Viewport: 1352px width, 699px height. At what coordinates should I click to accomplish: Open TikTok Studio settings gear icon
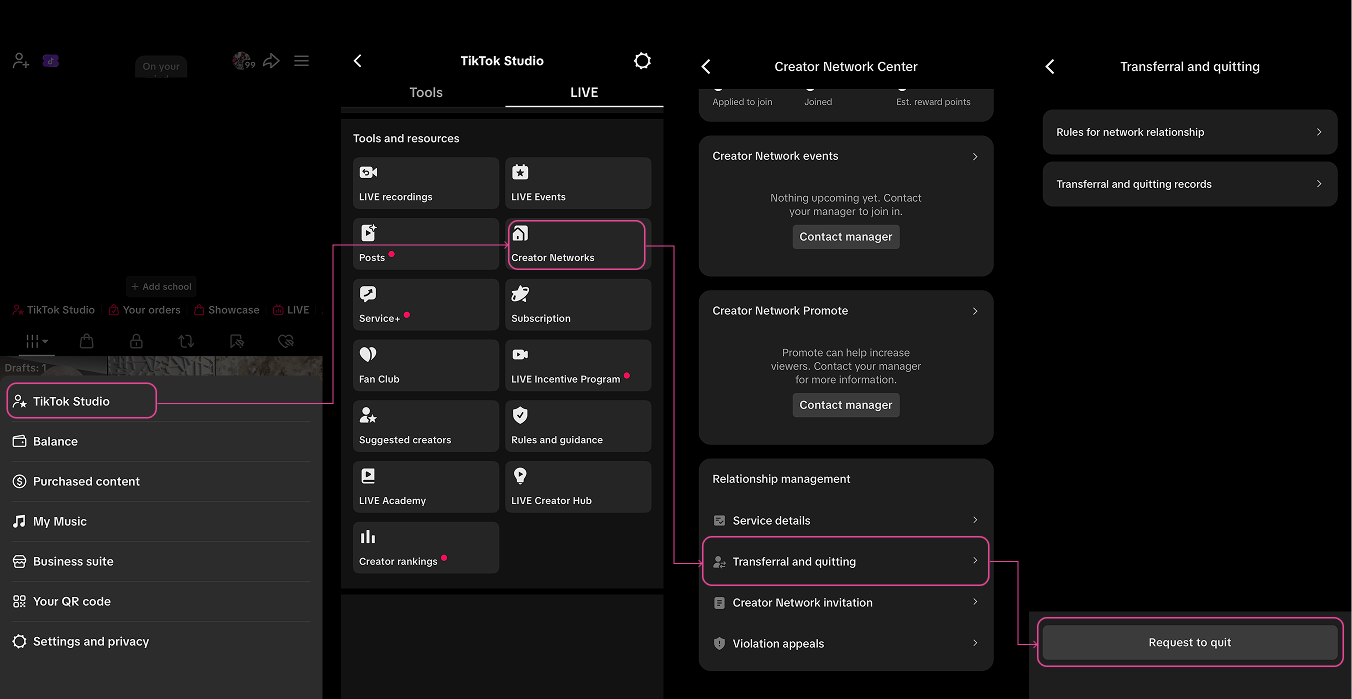click(642, 61)
